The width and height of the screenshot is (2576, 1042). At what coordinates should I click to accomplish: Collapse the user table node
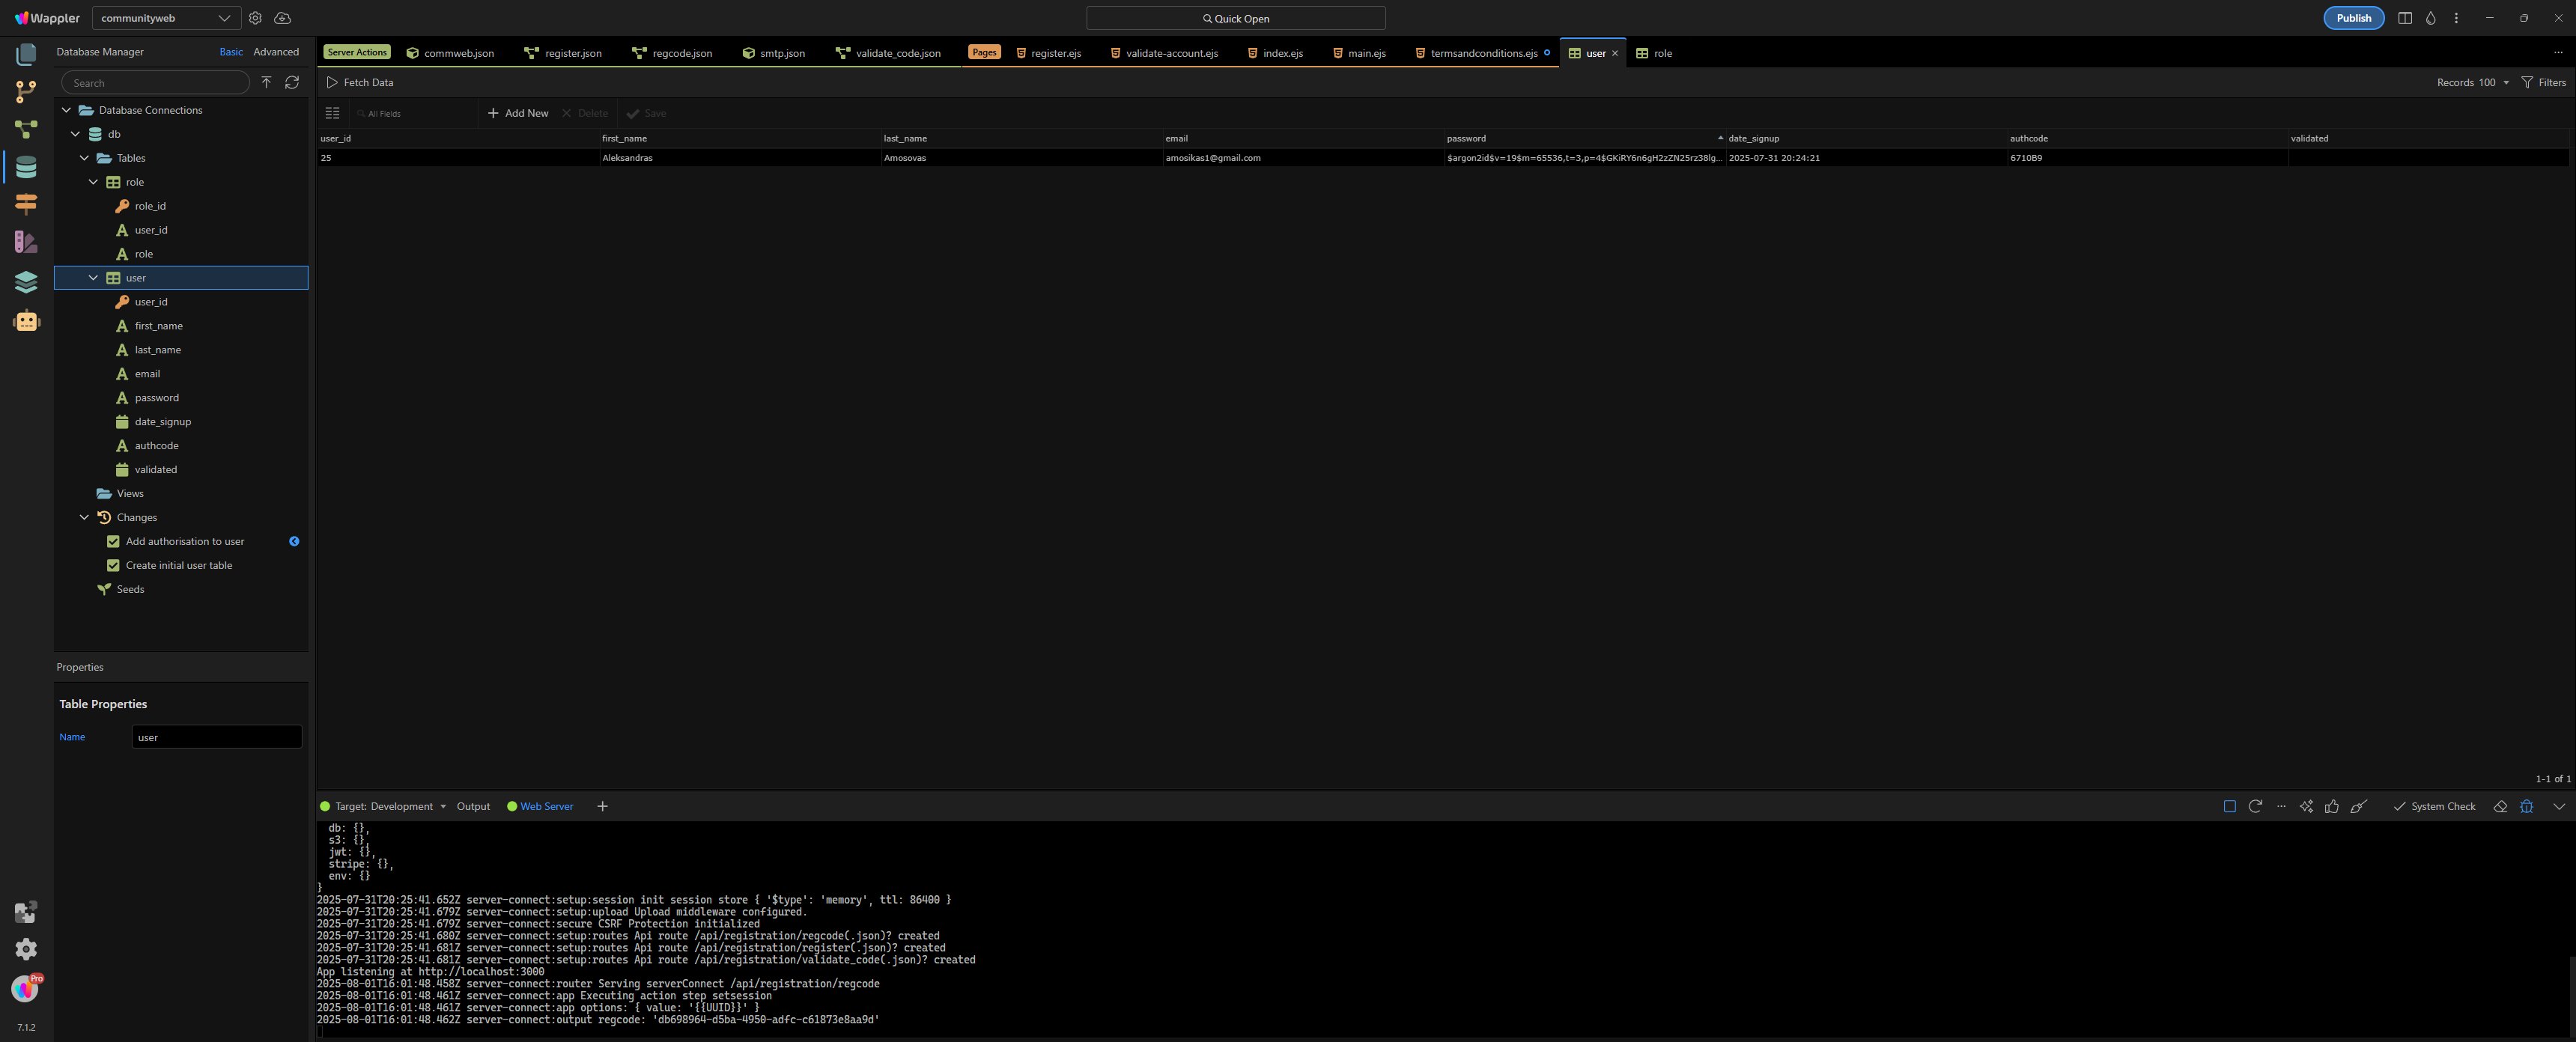point(94,278)
